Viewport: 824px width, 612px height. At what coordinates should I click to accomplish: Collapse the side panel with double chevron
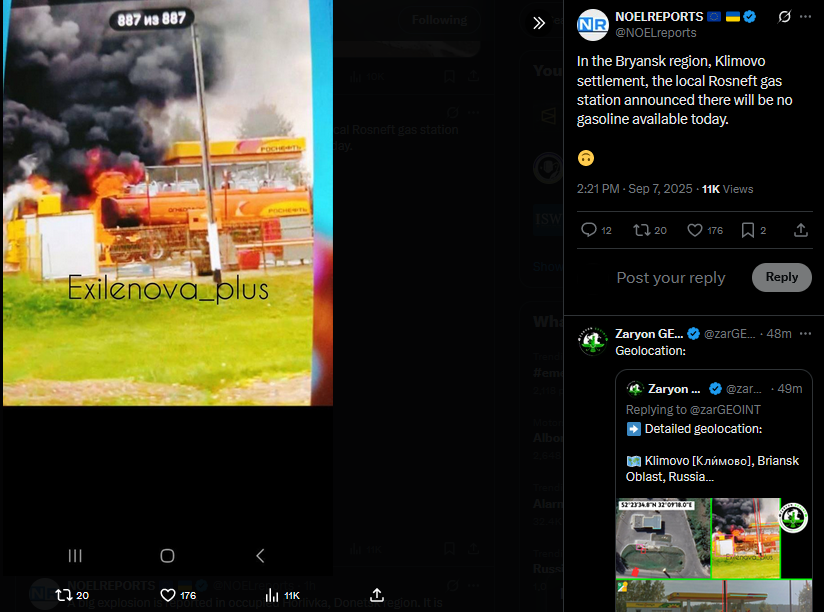coord(539,23)
